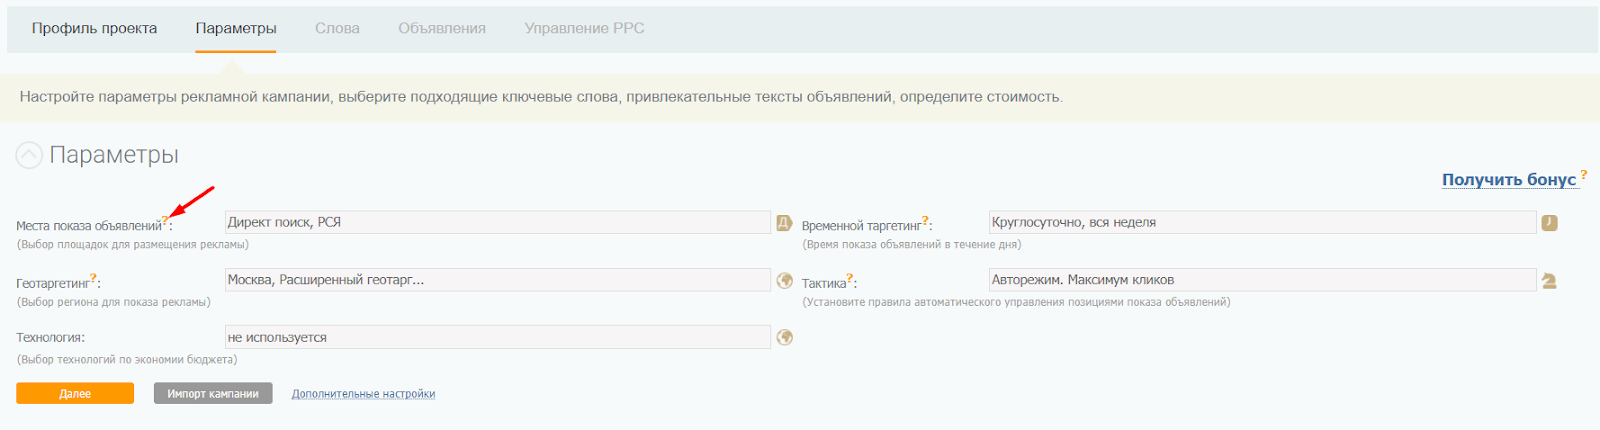Click the orange Далее button
Viewport: 1600px width, 430px height.
click(75, 394)
